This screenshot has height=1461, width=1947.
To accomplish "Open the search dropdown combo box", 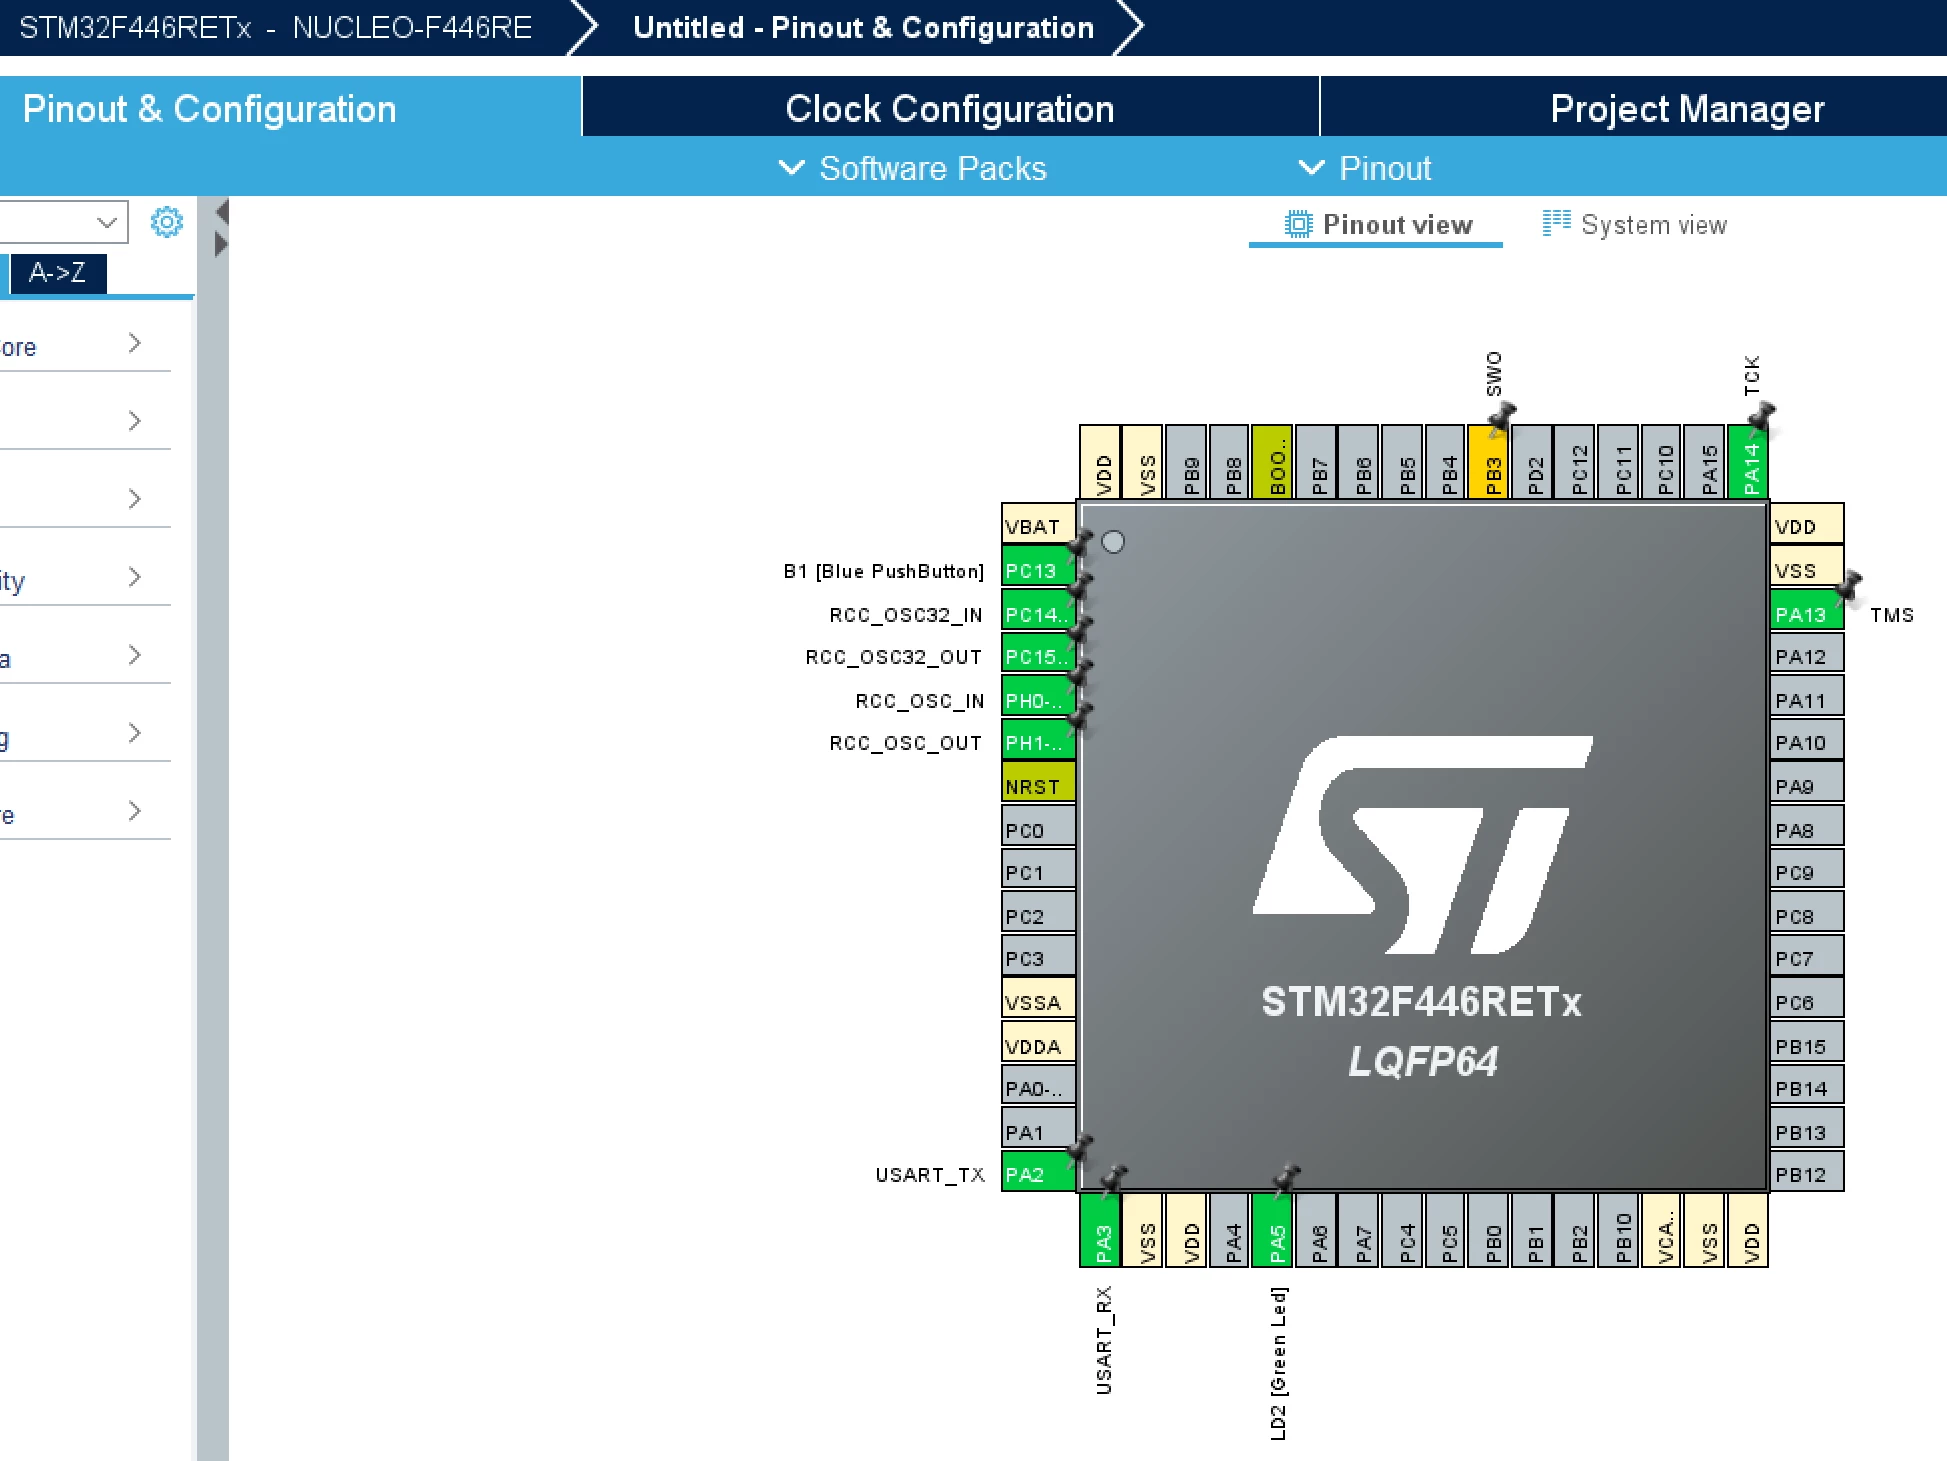I will (x=62, y=222).
